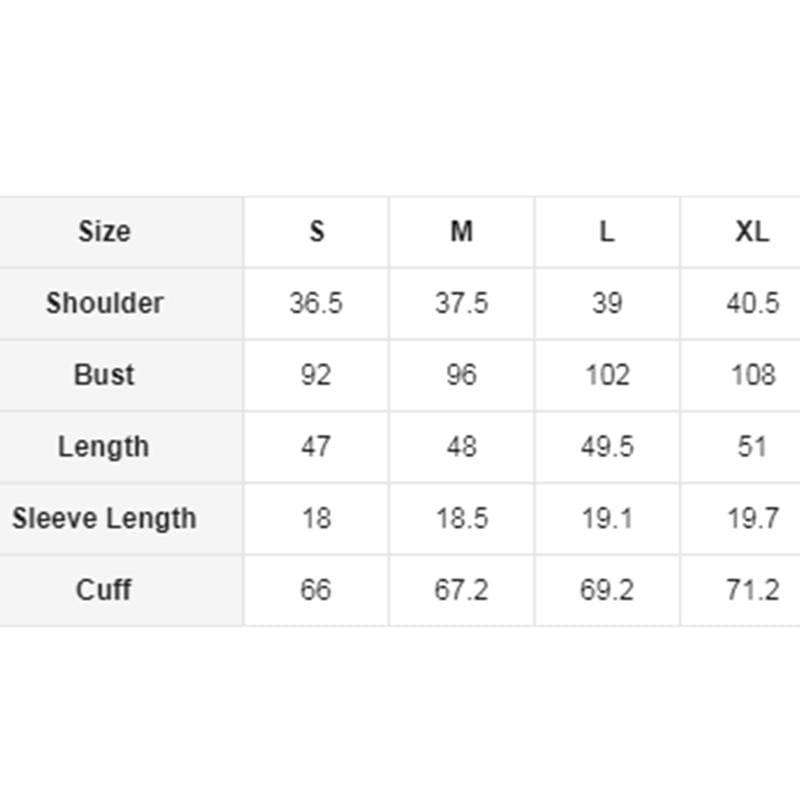Select the L size column header
The image size is (800, 800).
point(607,232)
